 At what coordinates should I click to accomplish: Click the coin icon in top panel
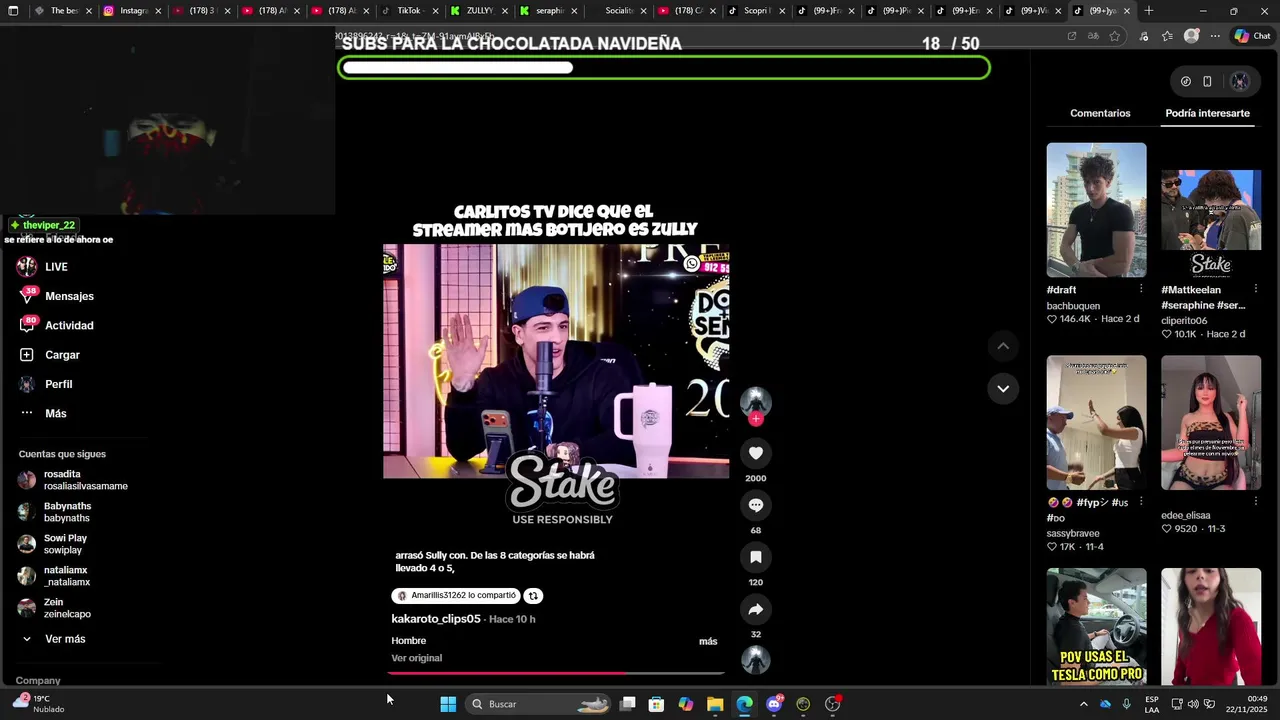pos(1185,81)
